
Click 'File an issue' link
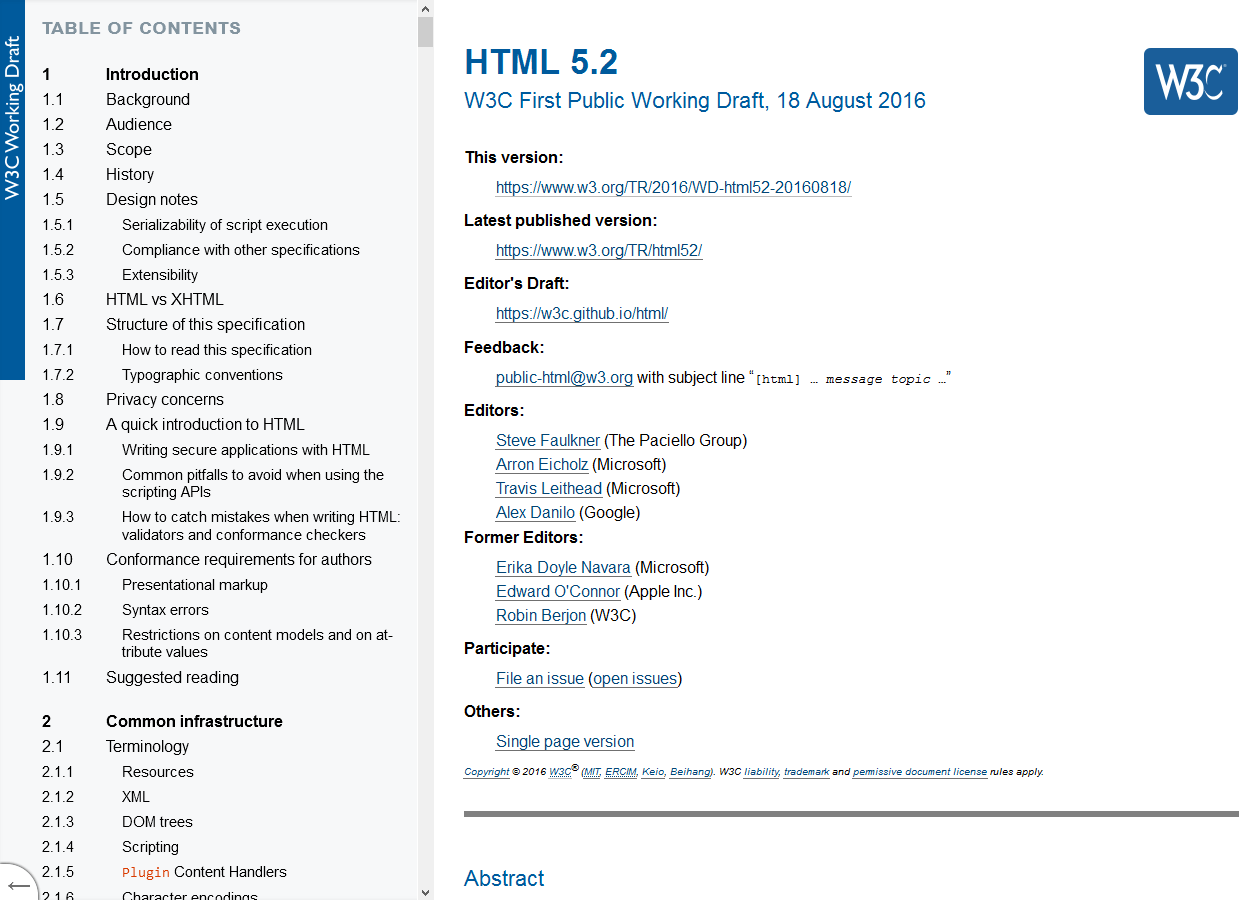(x=539, y=678)
